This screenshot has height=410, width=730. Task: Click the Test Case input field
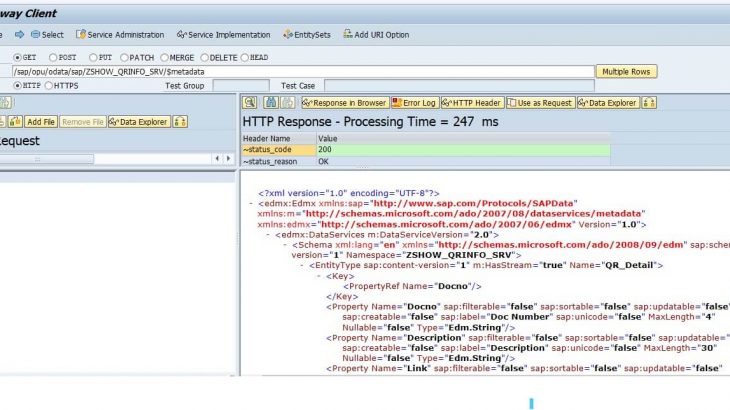click(459, 86)
